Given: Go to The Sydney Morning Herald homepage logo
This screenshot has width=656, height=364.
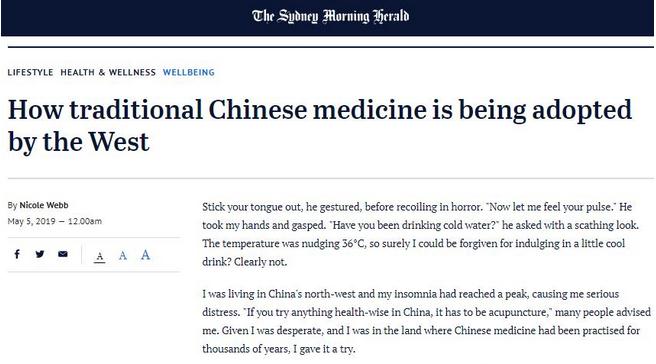Looking at the screenshot, I should pyautogui.click(x=331, y=16).
